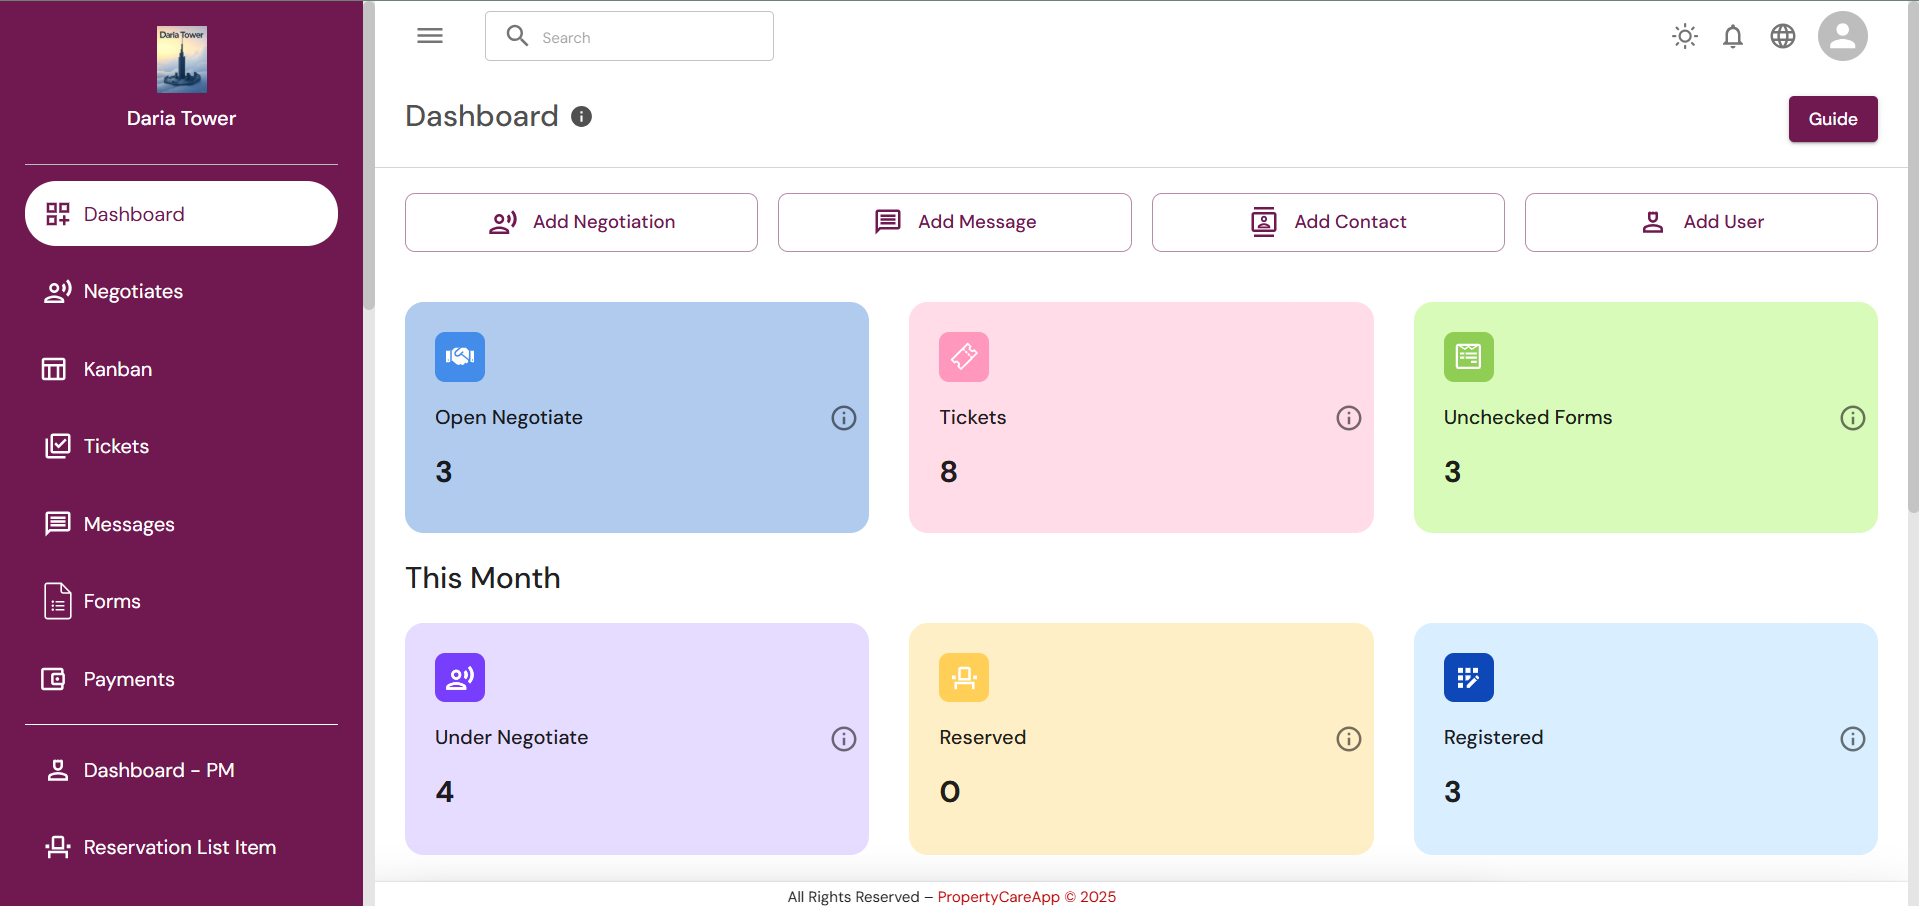Collapse the sidebar with hamburger icon
The width and height of the screenshot is (1919, 906).
click(430, 36)
